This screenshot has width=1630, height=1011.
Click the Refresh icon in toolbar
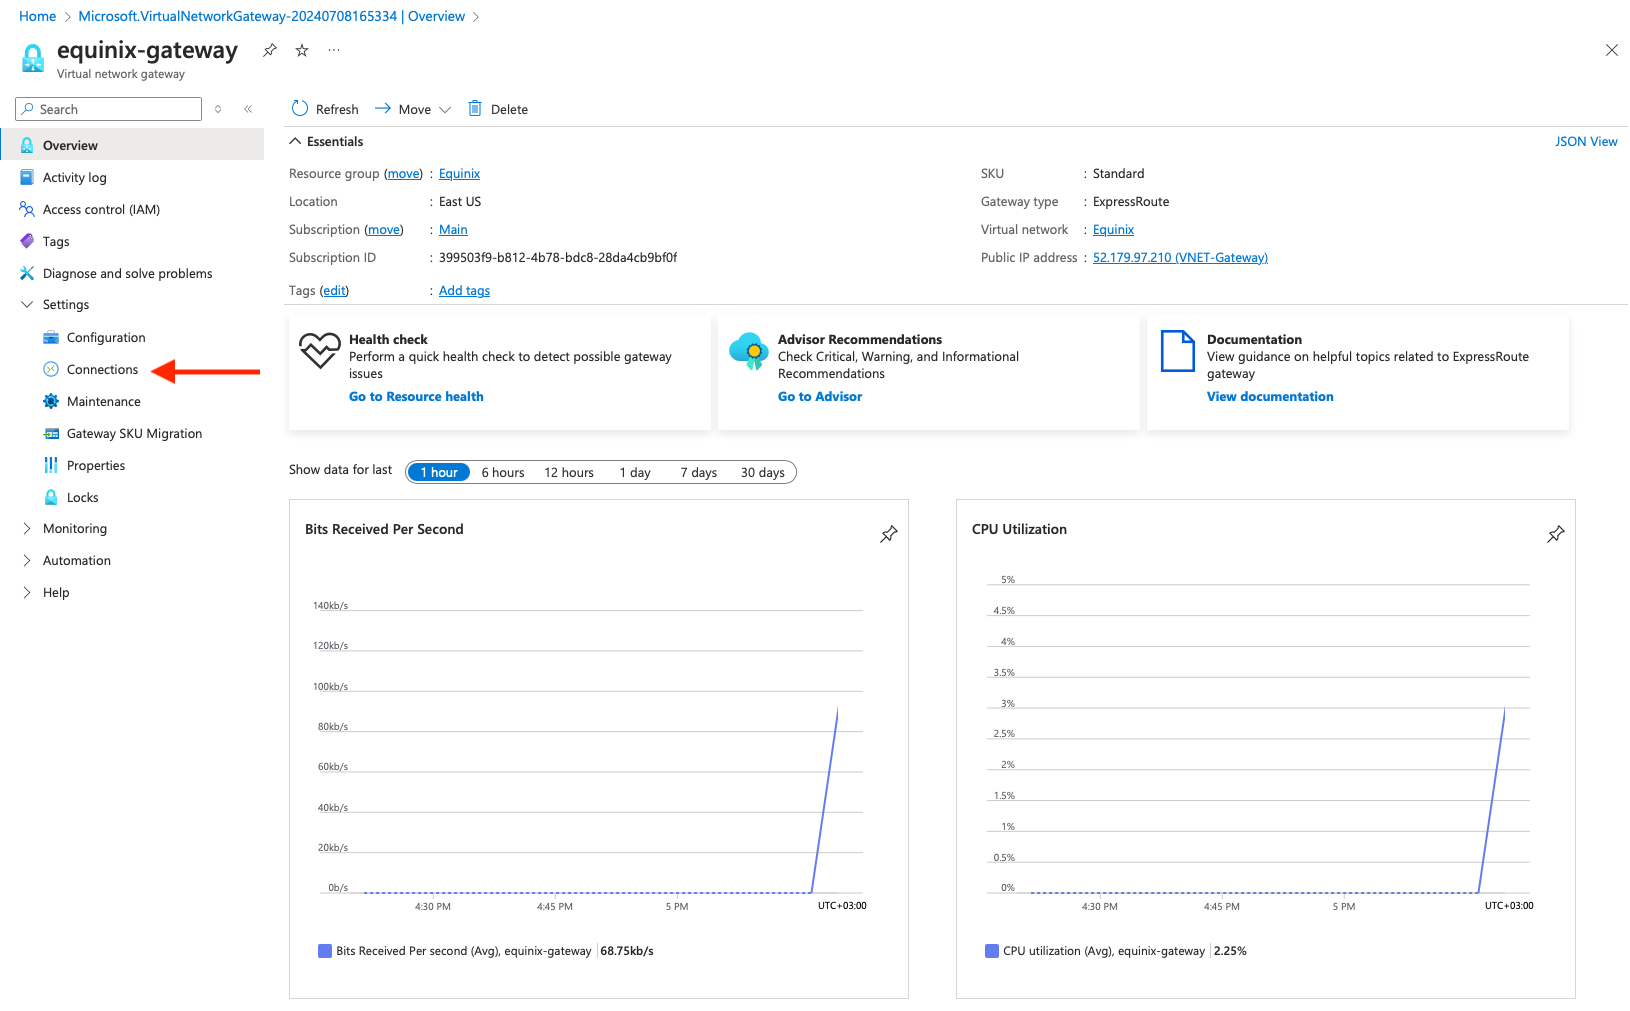[x=300, y=108]
